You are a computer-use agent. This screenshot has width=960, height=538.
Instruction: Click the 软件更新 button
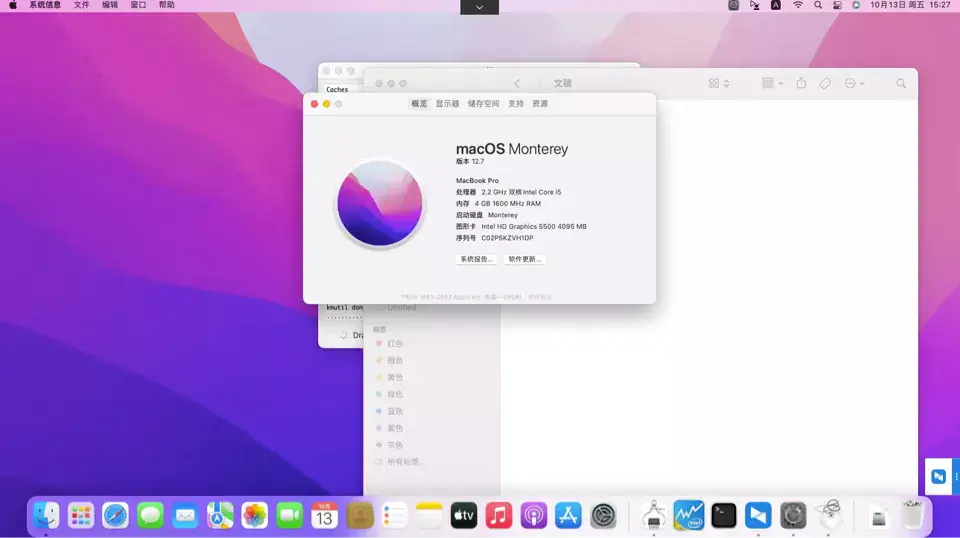[x=525, y=260]
